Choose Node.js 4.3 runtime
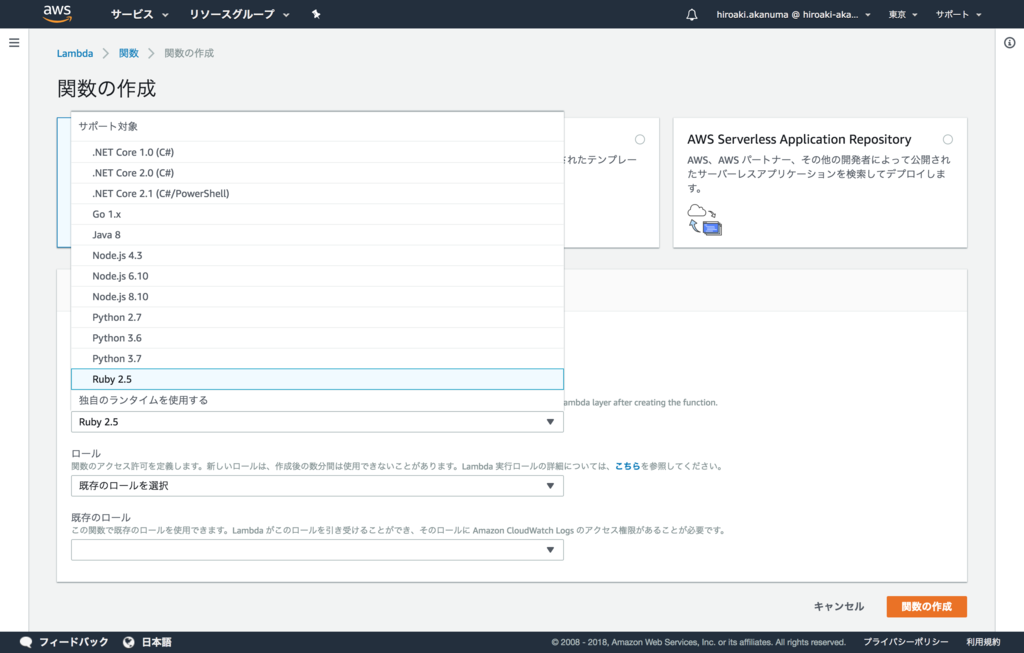Image resolution: width=1024 pixels, height=653 pixels. [x=317, y=255]
